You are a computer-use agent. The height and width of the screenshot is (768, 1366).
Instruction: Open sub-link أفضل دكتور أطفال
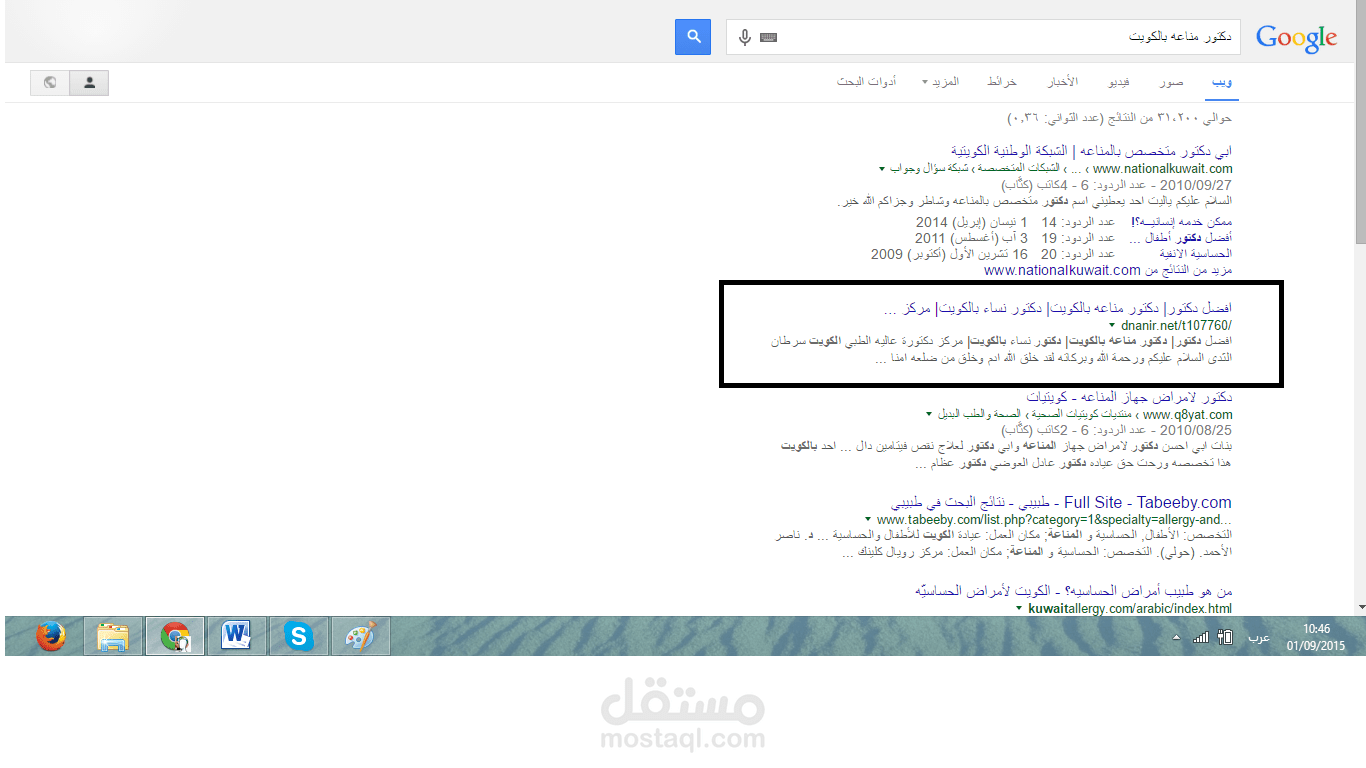[1180, 238]
